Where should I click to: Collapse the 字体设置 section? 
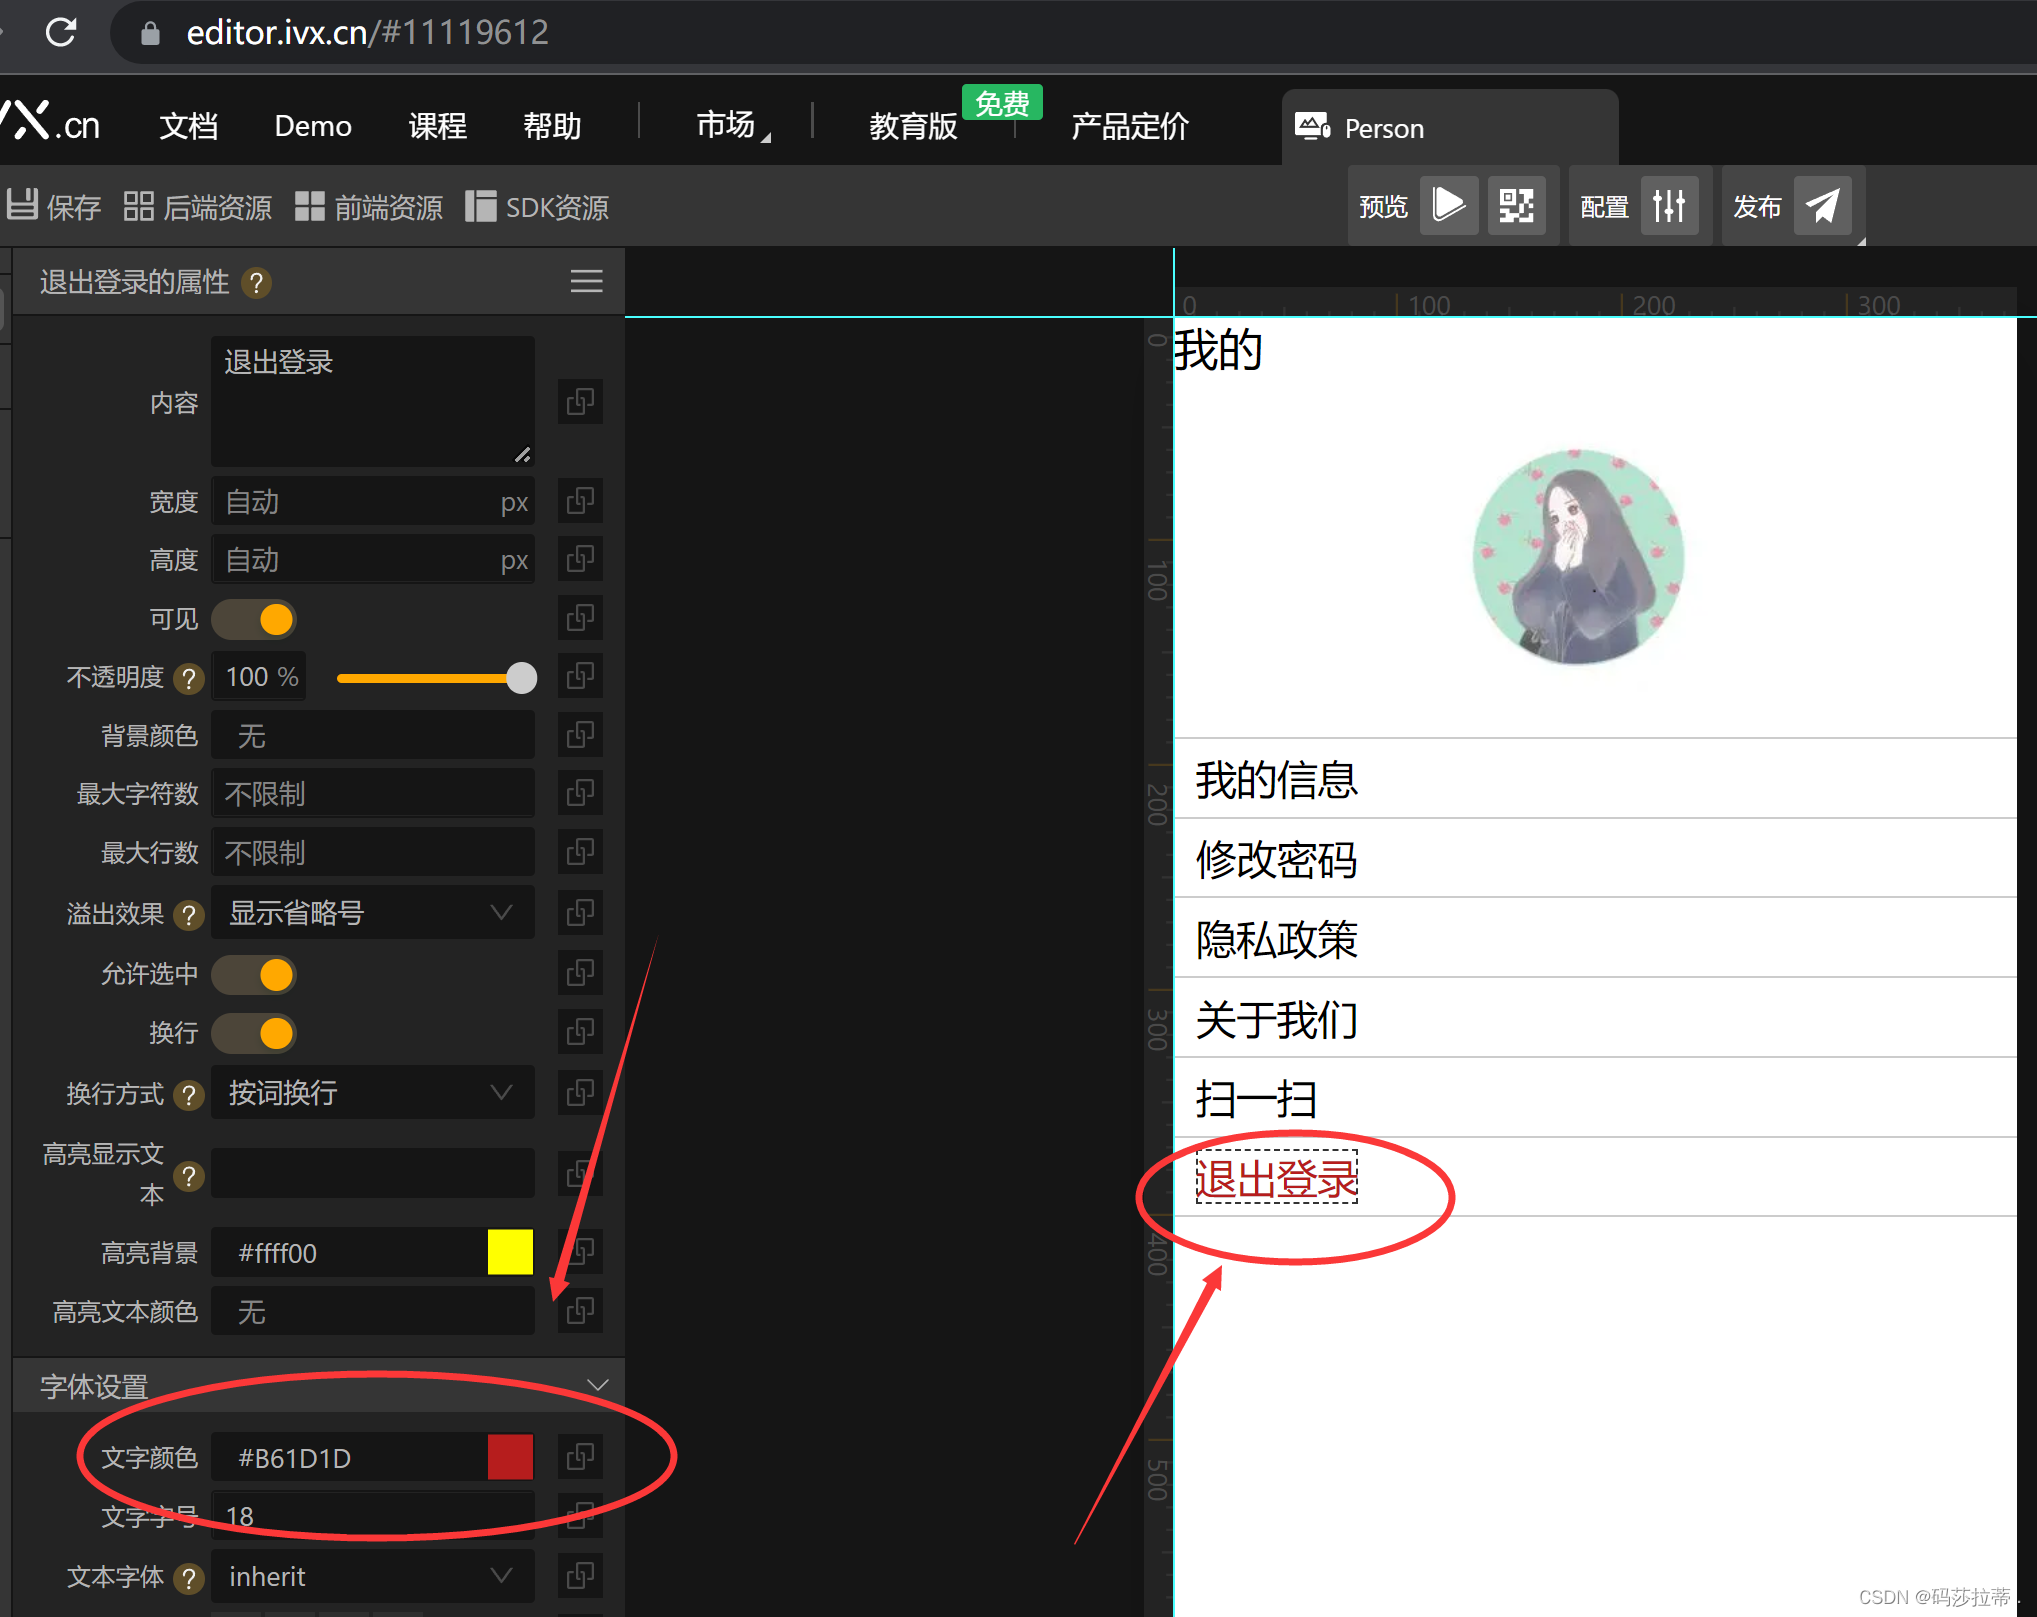point(598,1385)
